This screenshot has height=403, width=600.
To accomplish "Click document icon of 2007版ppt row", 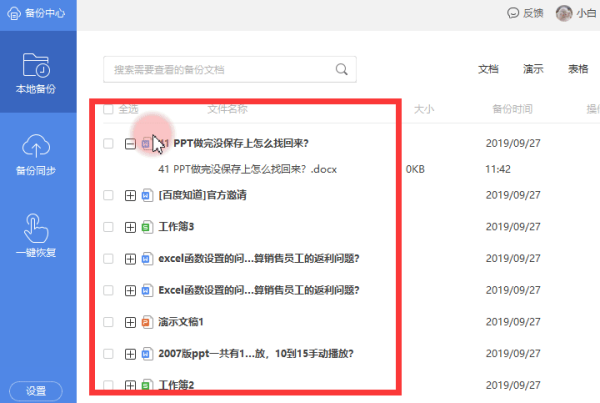I will (x=146, y=354).
